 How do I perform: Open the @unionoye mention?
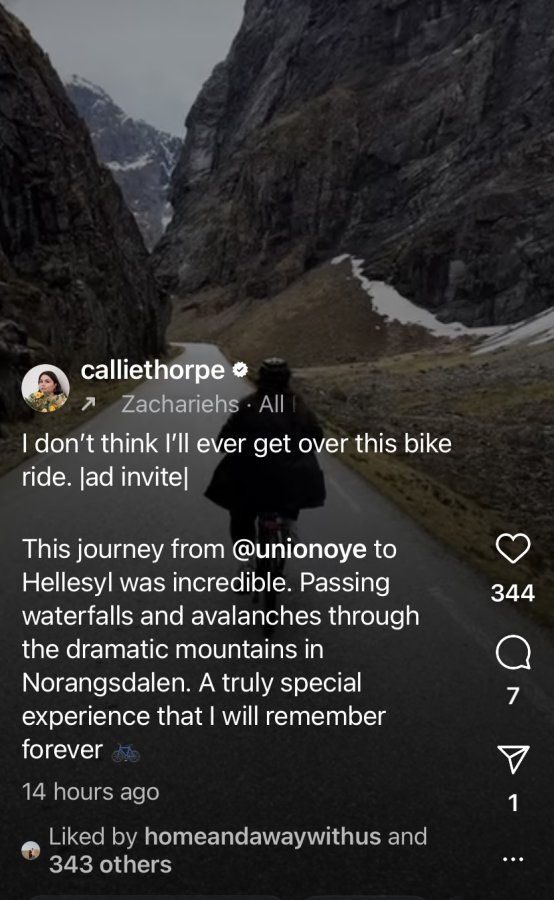[299, 549]
